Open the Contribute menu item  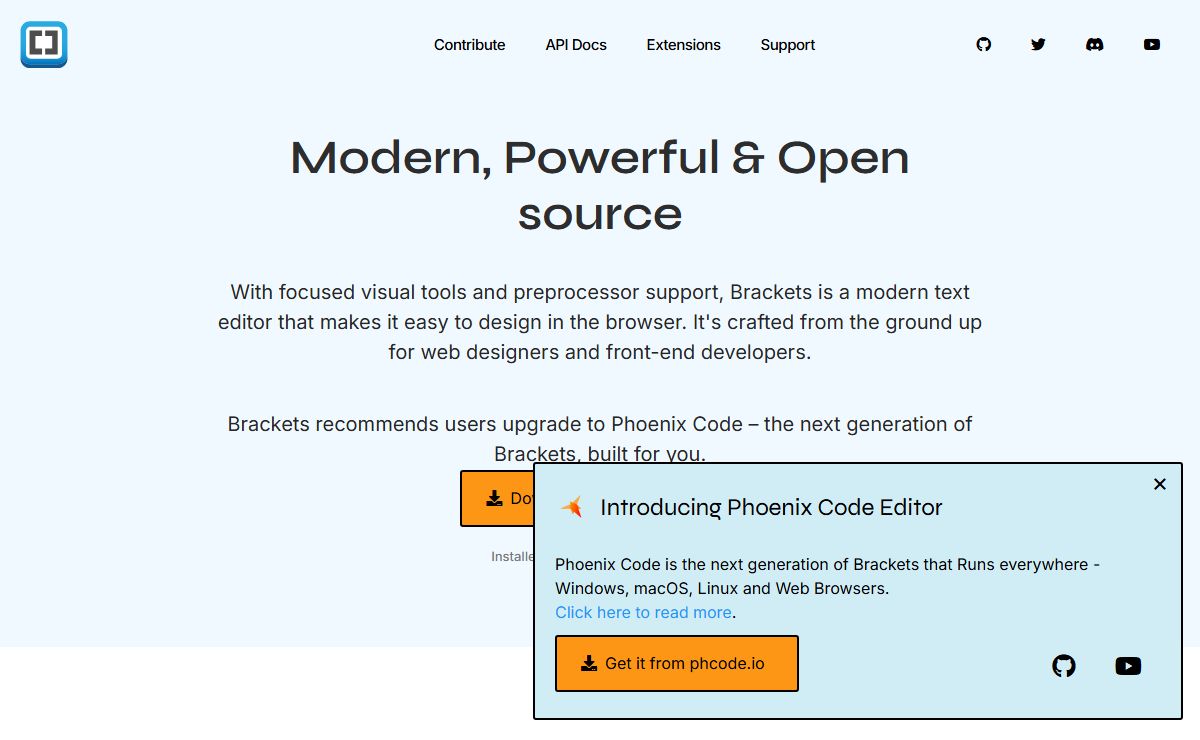[x=469, y=45]
